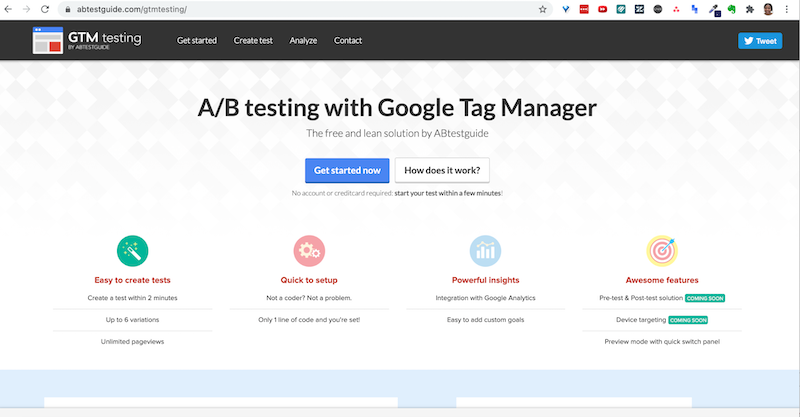
Task: Open the red three-dots extension icon
Action: pos(676,9)
